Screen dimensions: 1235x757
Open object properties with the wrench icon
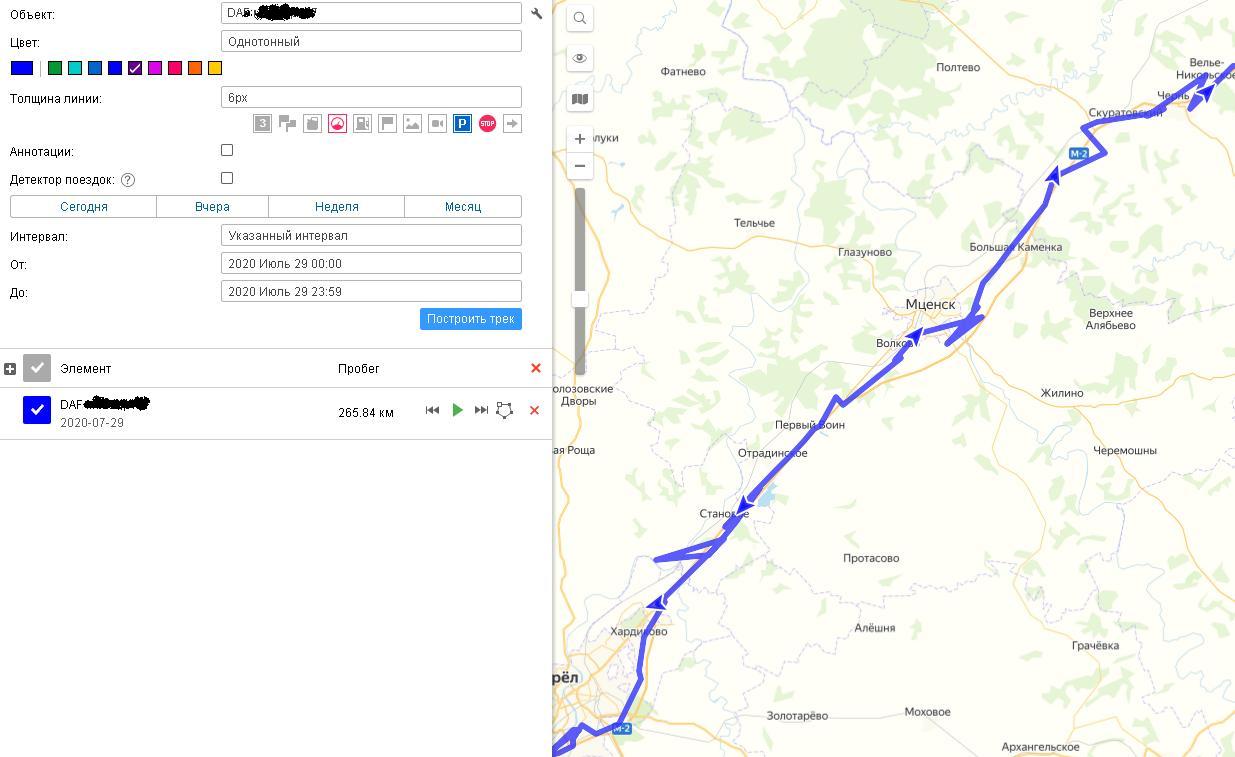click(537, 14)
